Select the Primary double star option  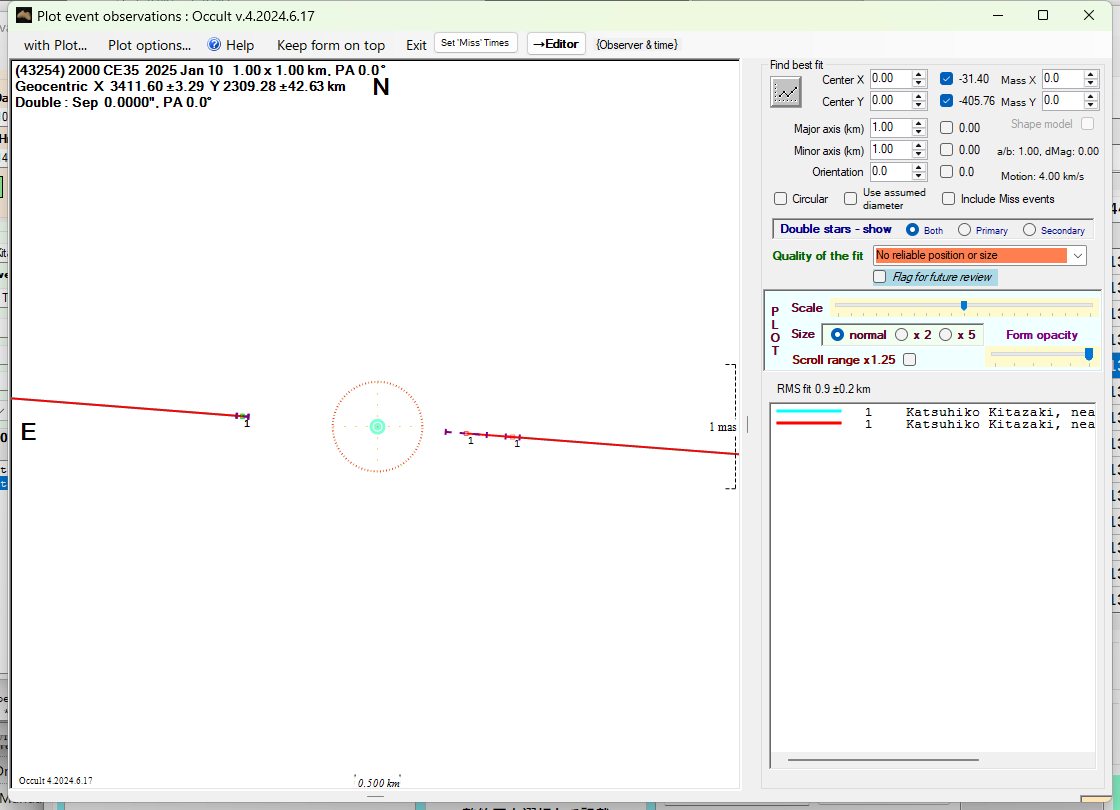point(964,230)
